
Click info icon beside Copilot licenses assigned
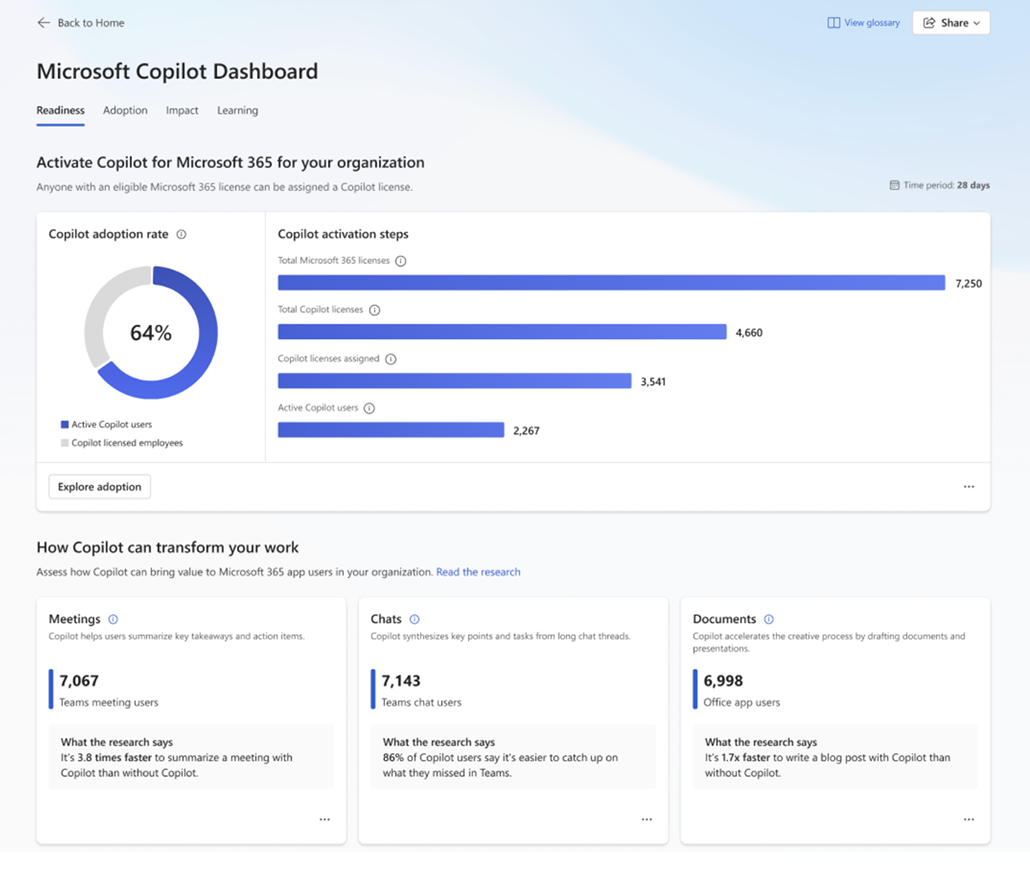coord(391,359)
